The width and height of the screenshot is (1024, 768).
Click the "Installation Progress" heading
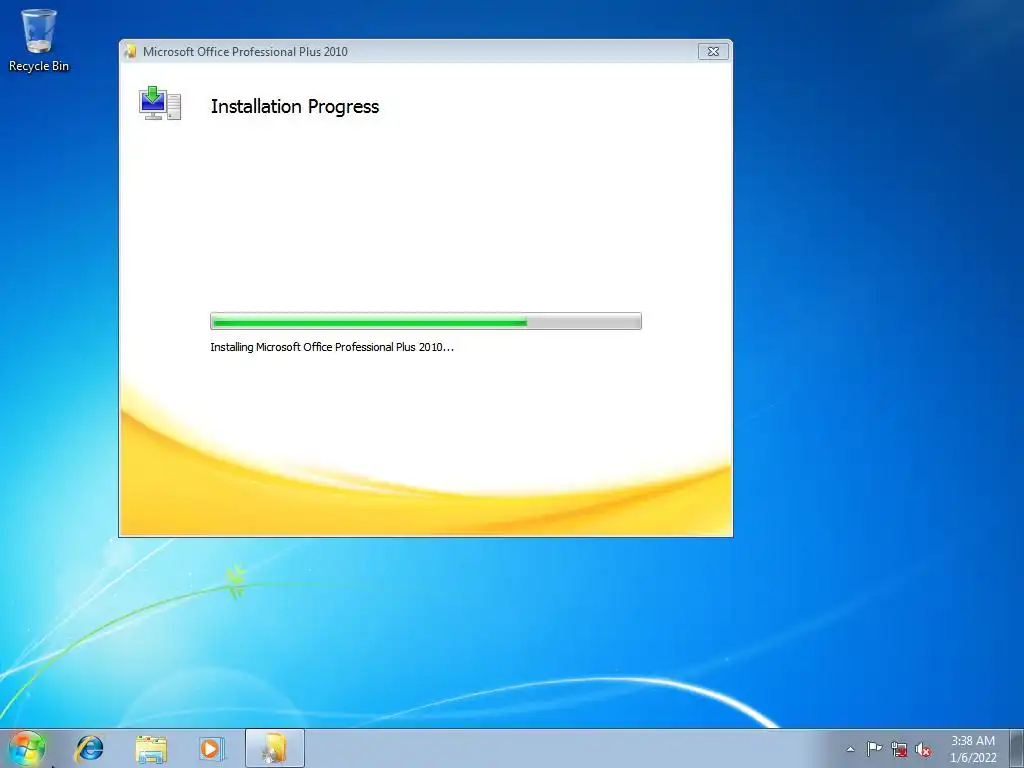click(295, 106)
